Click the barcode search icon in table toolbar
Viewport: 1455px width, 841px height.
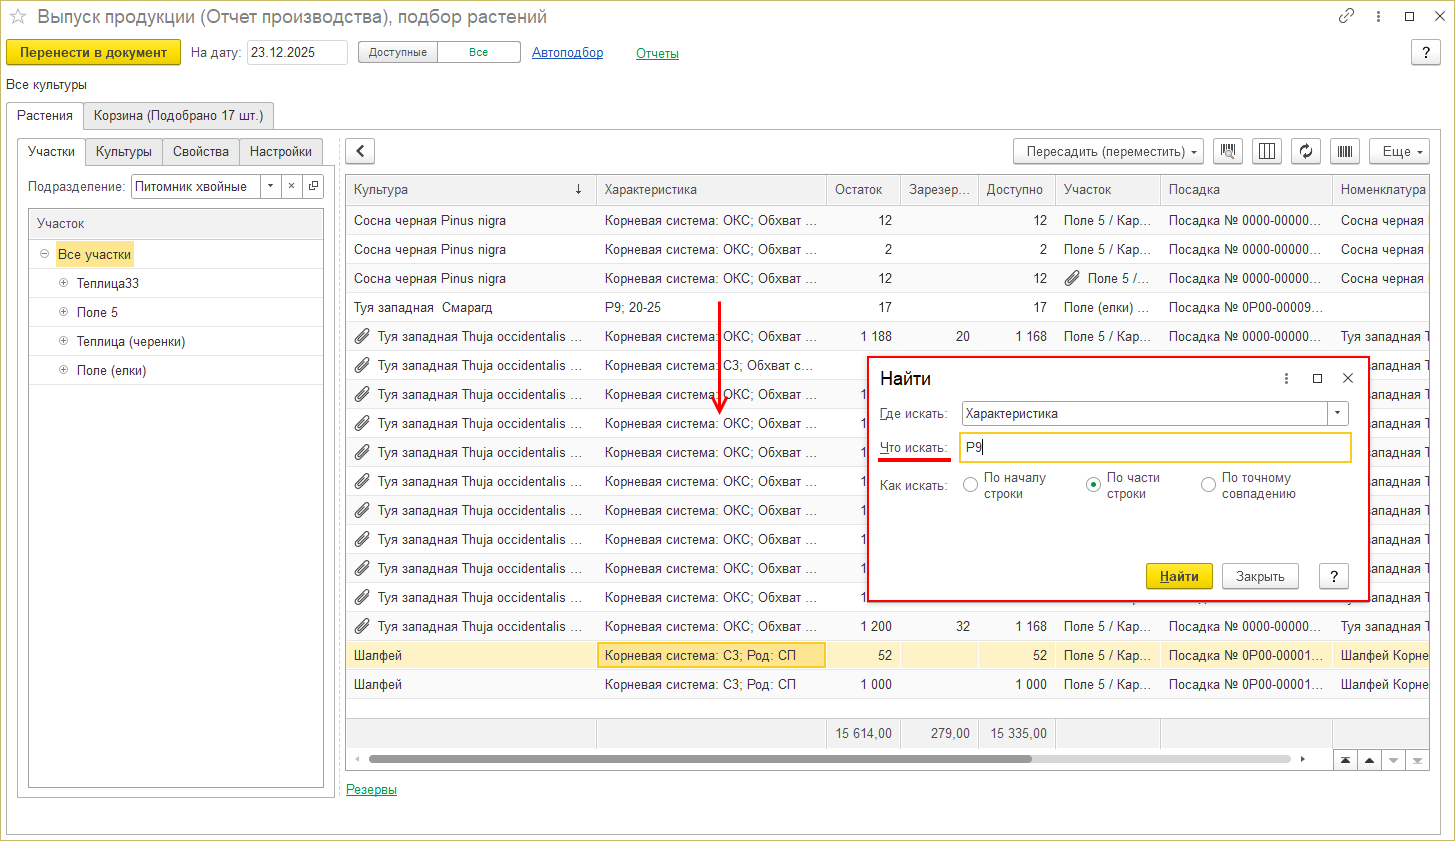coord(1228,152)
